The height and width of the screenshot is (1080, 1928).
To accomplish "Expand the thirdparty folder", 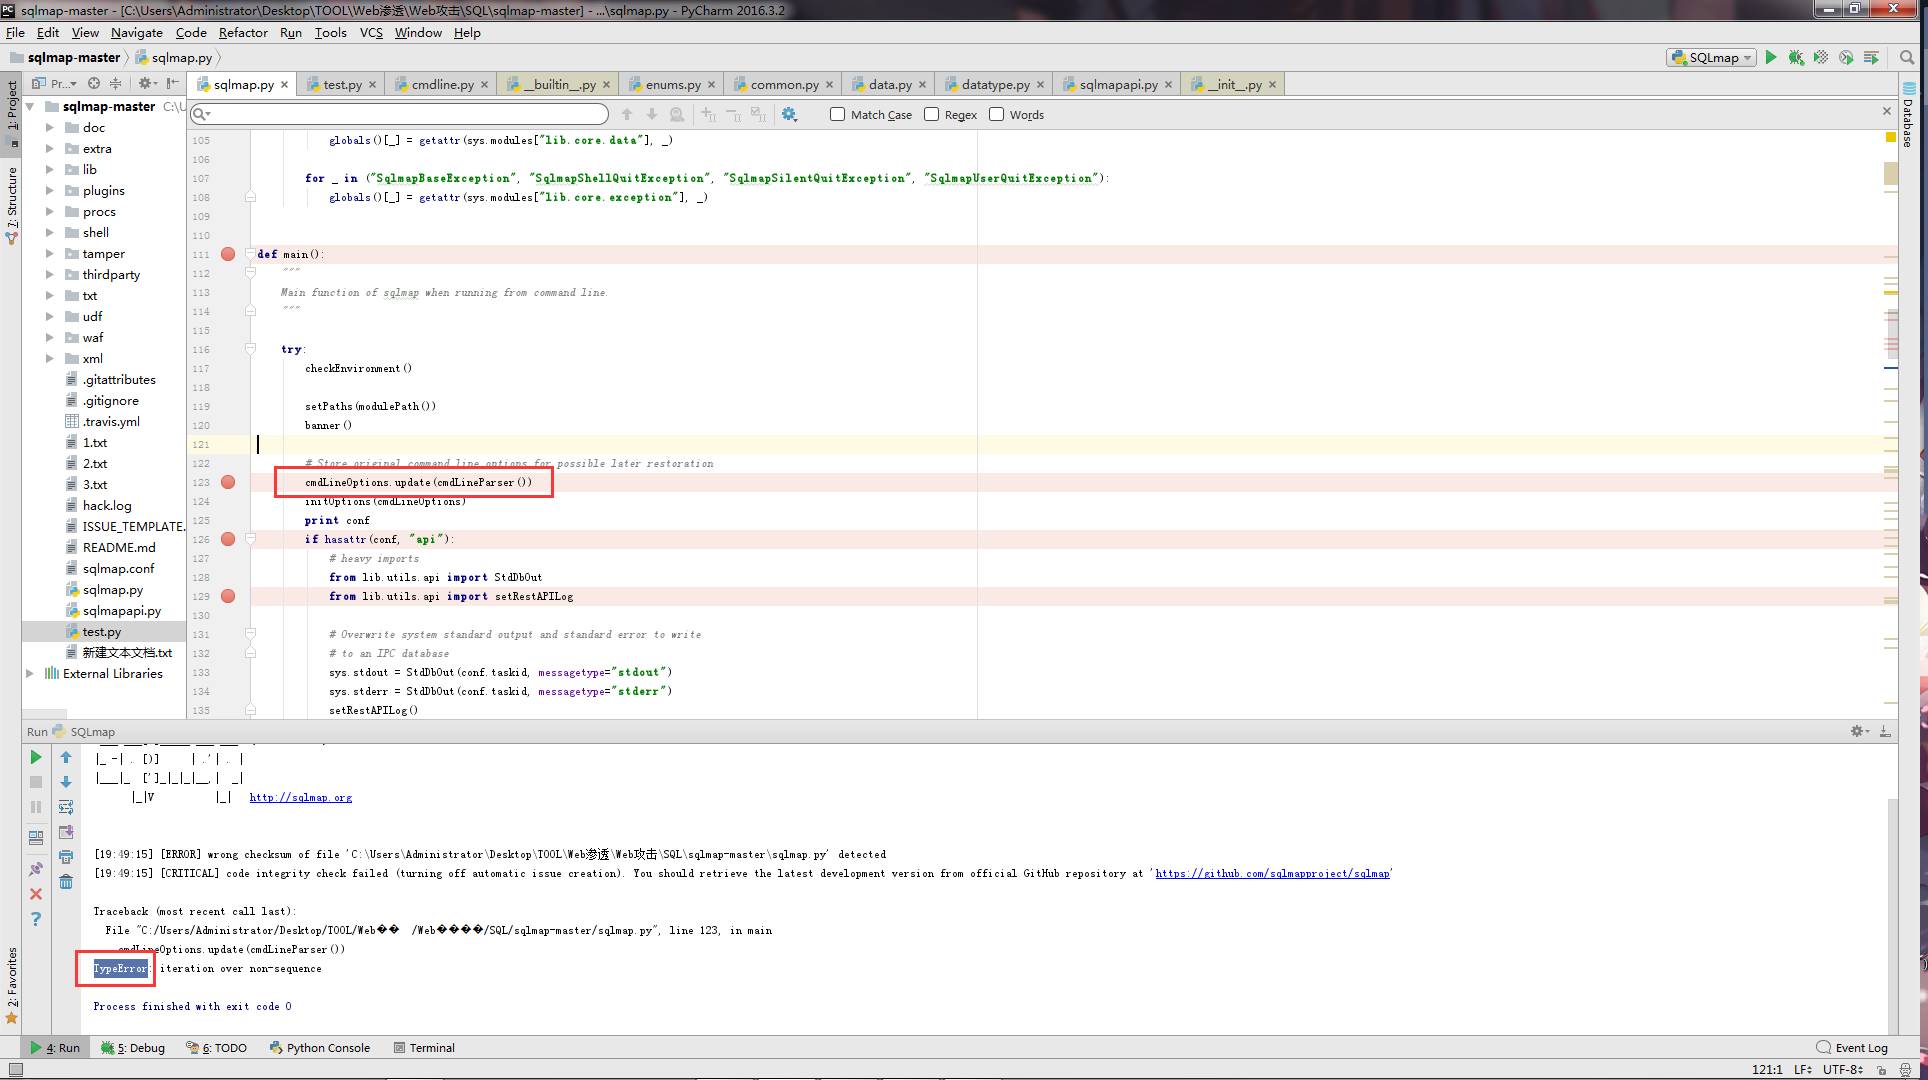I will click(50, 274).
